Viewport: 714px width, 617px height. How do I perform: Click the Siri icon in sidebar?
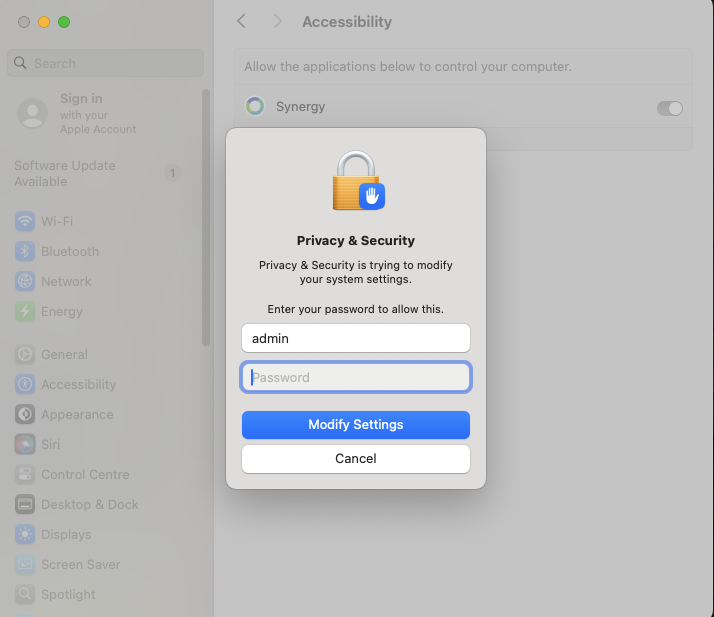(25, 444)
